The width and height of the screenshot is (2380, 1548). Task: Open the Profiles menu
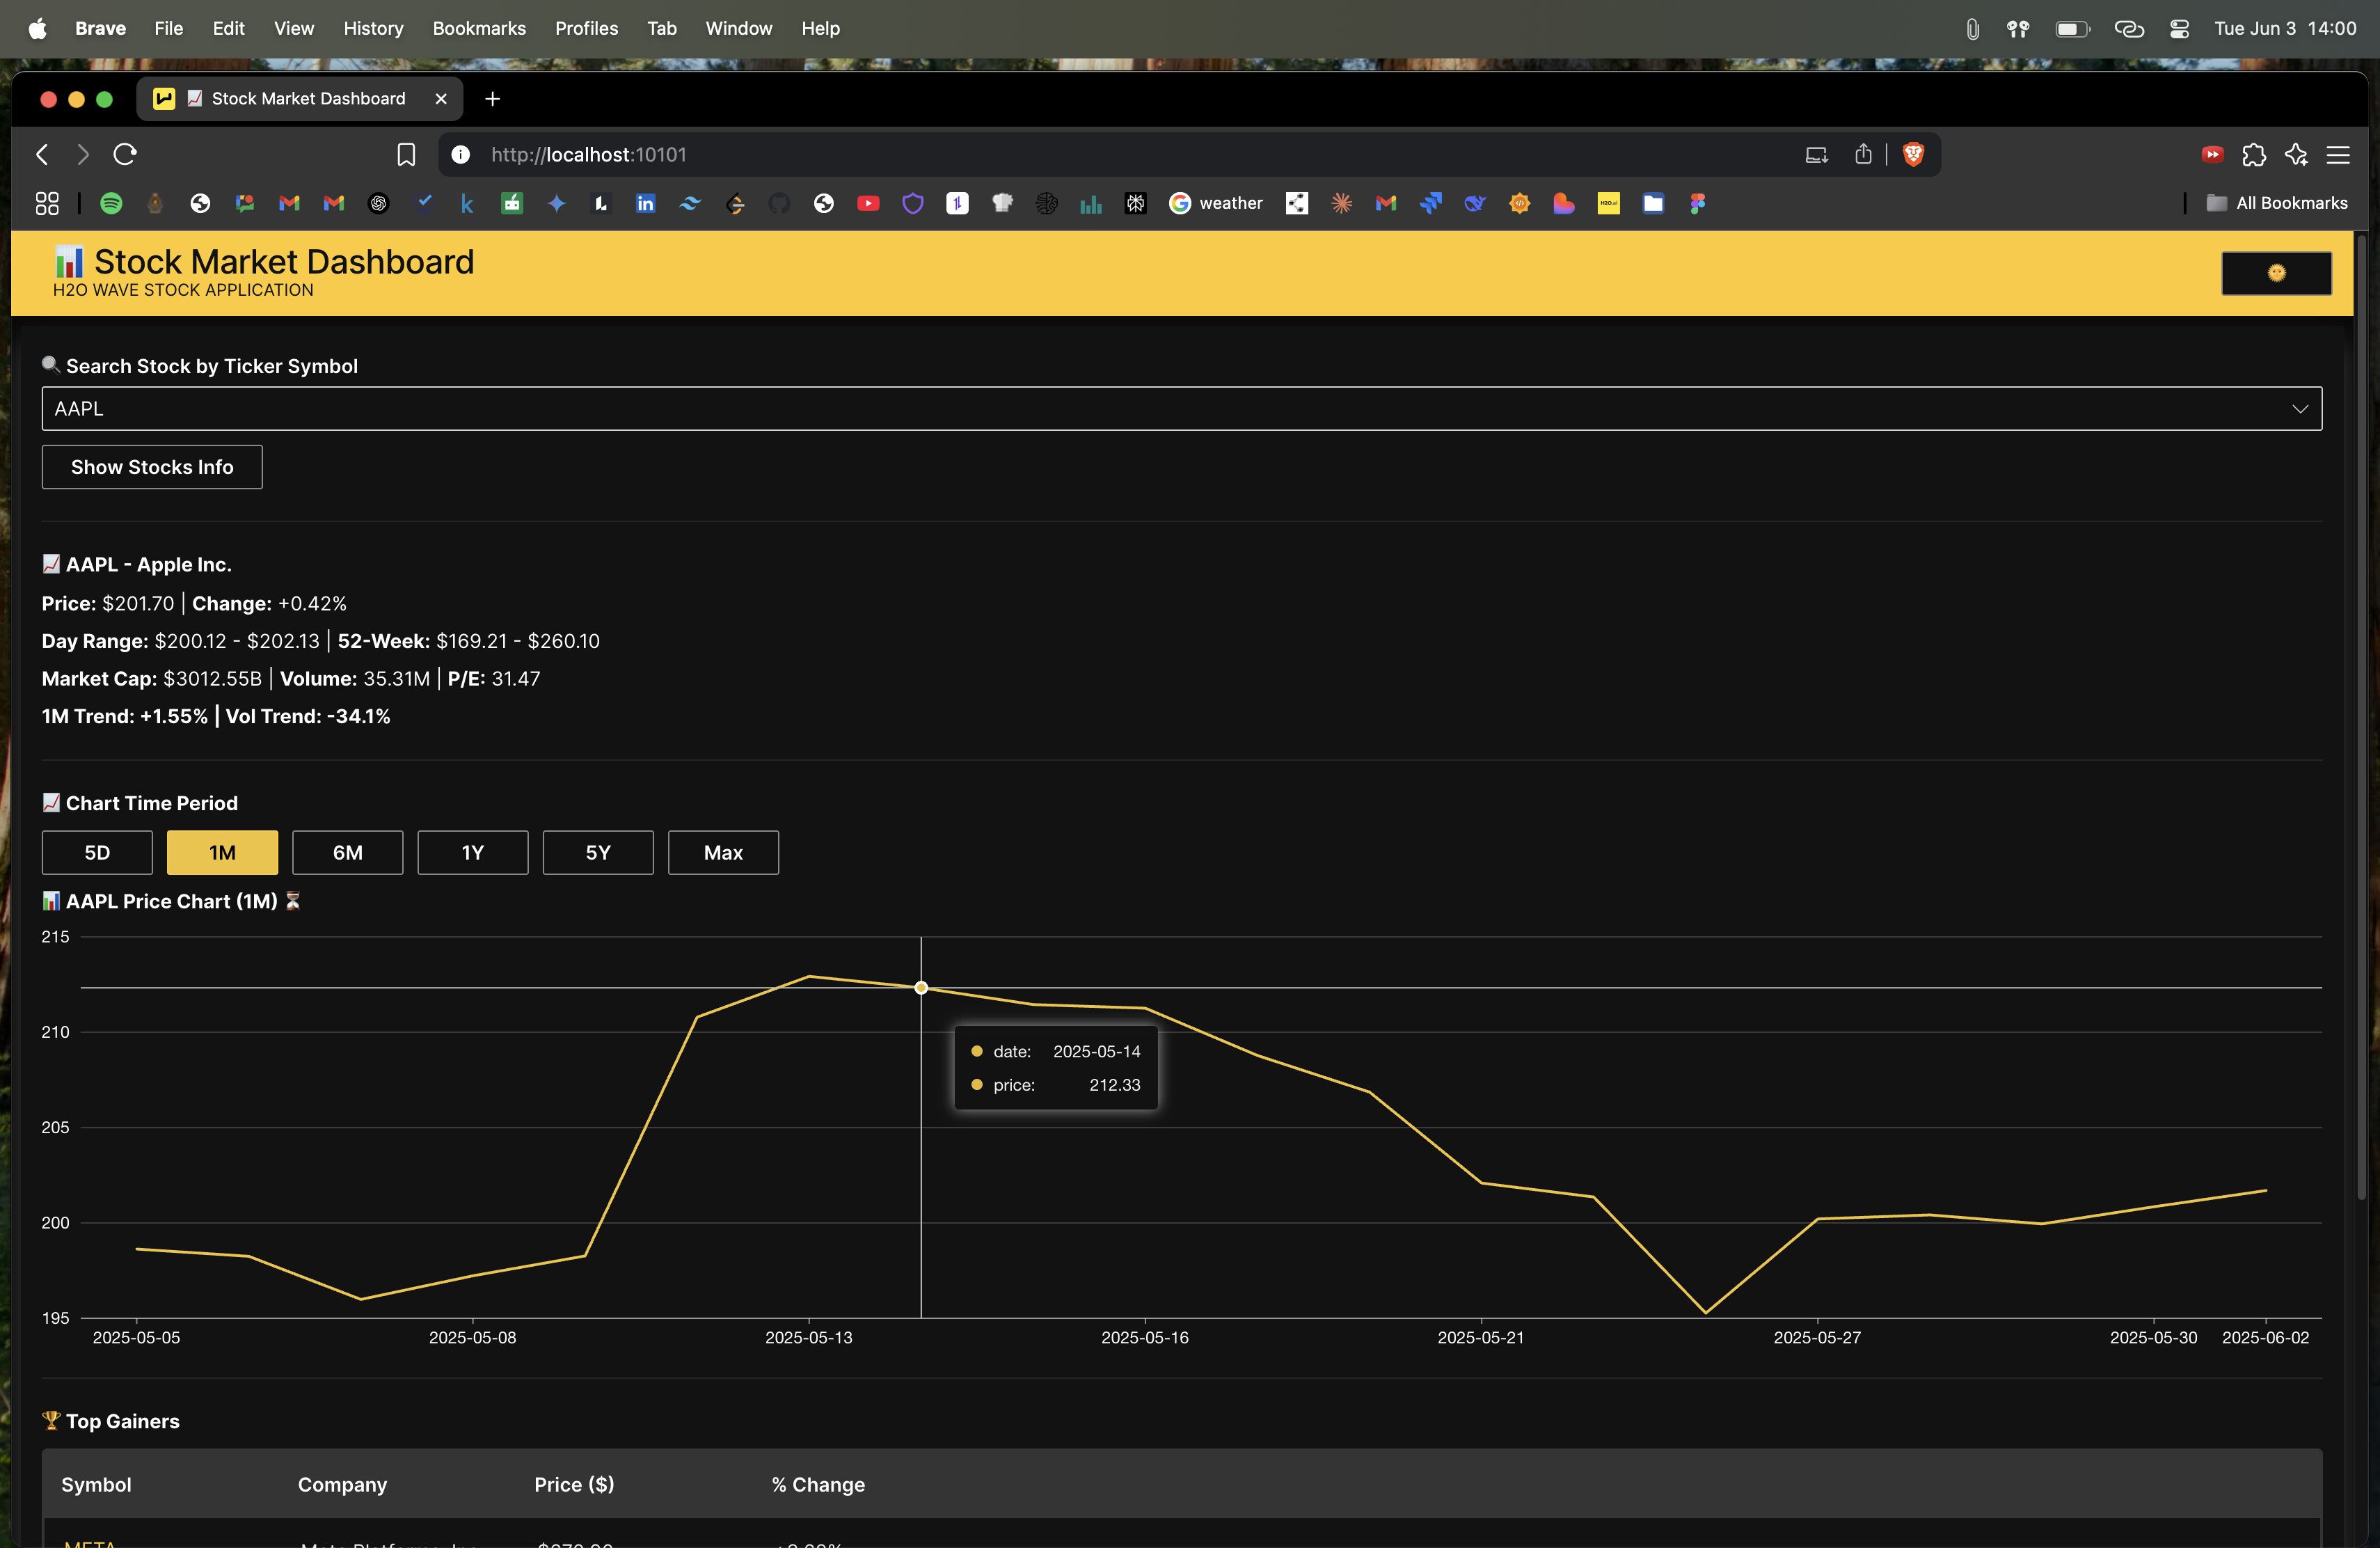click(x=586, y=28)
